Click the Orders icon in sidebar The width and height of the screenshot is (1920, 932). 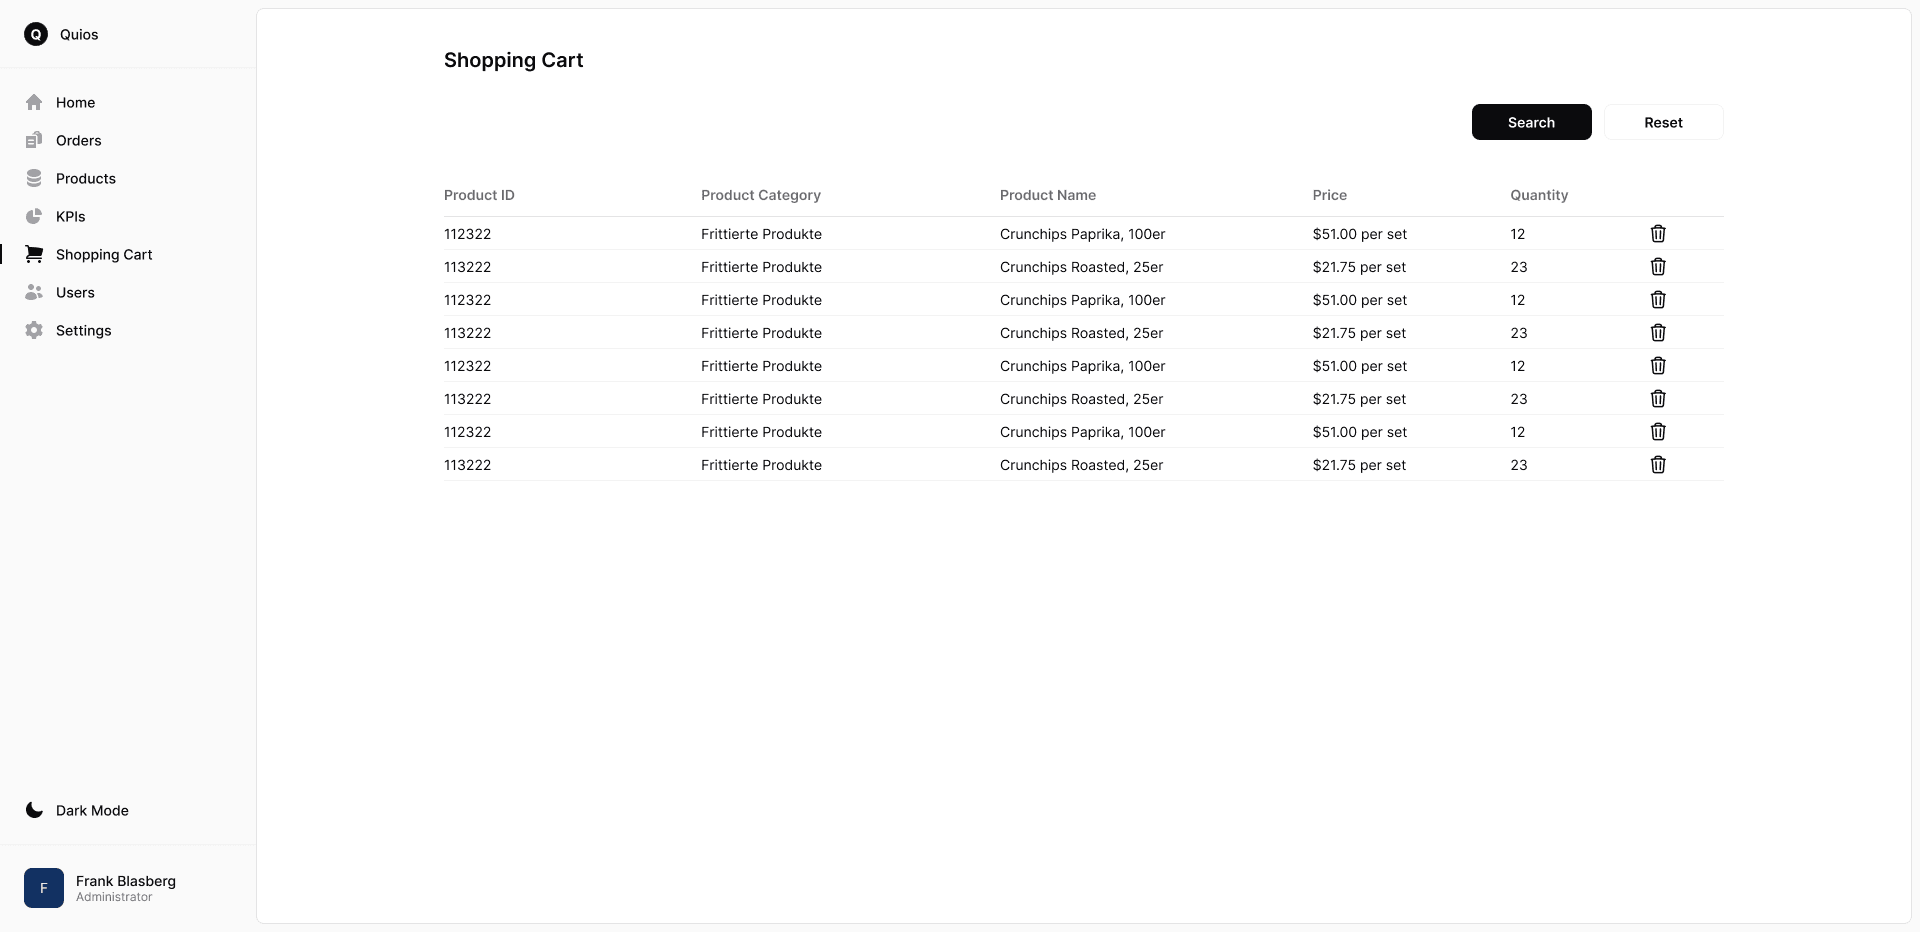(x=34, y=140)
